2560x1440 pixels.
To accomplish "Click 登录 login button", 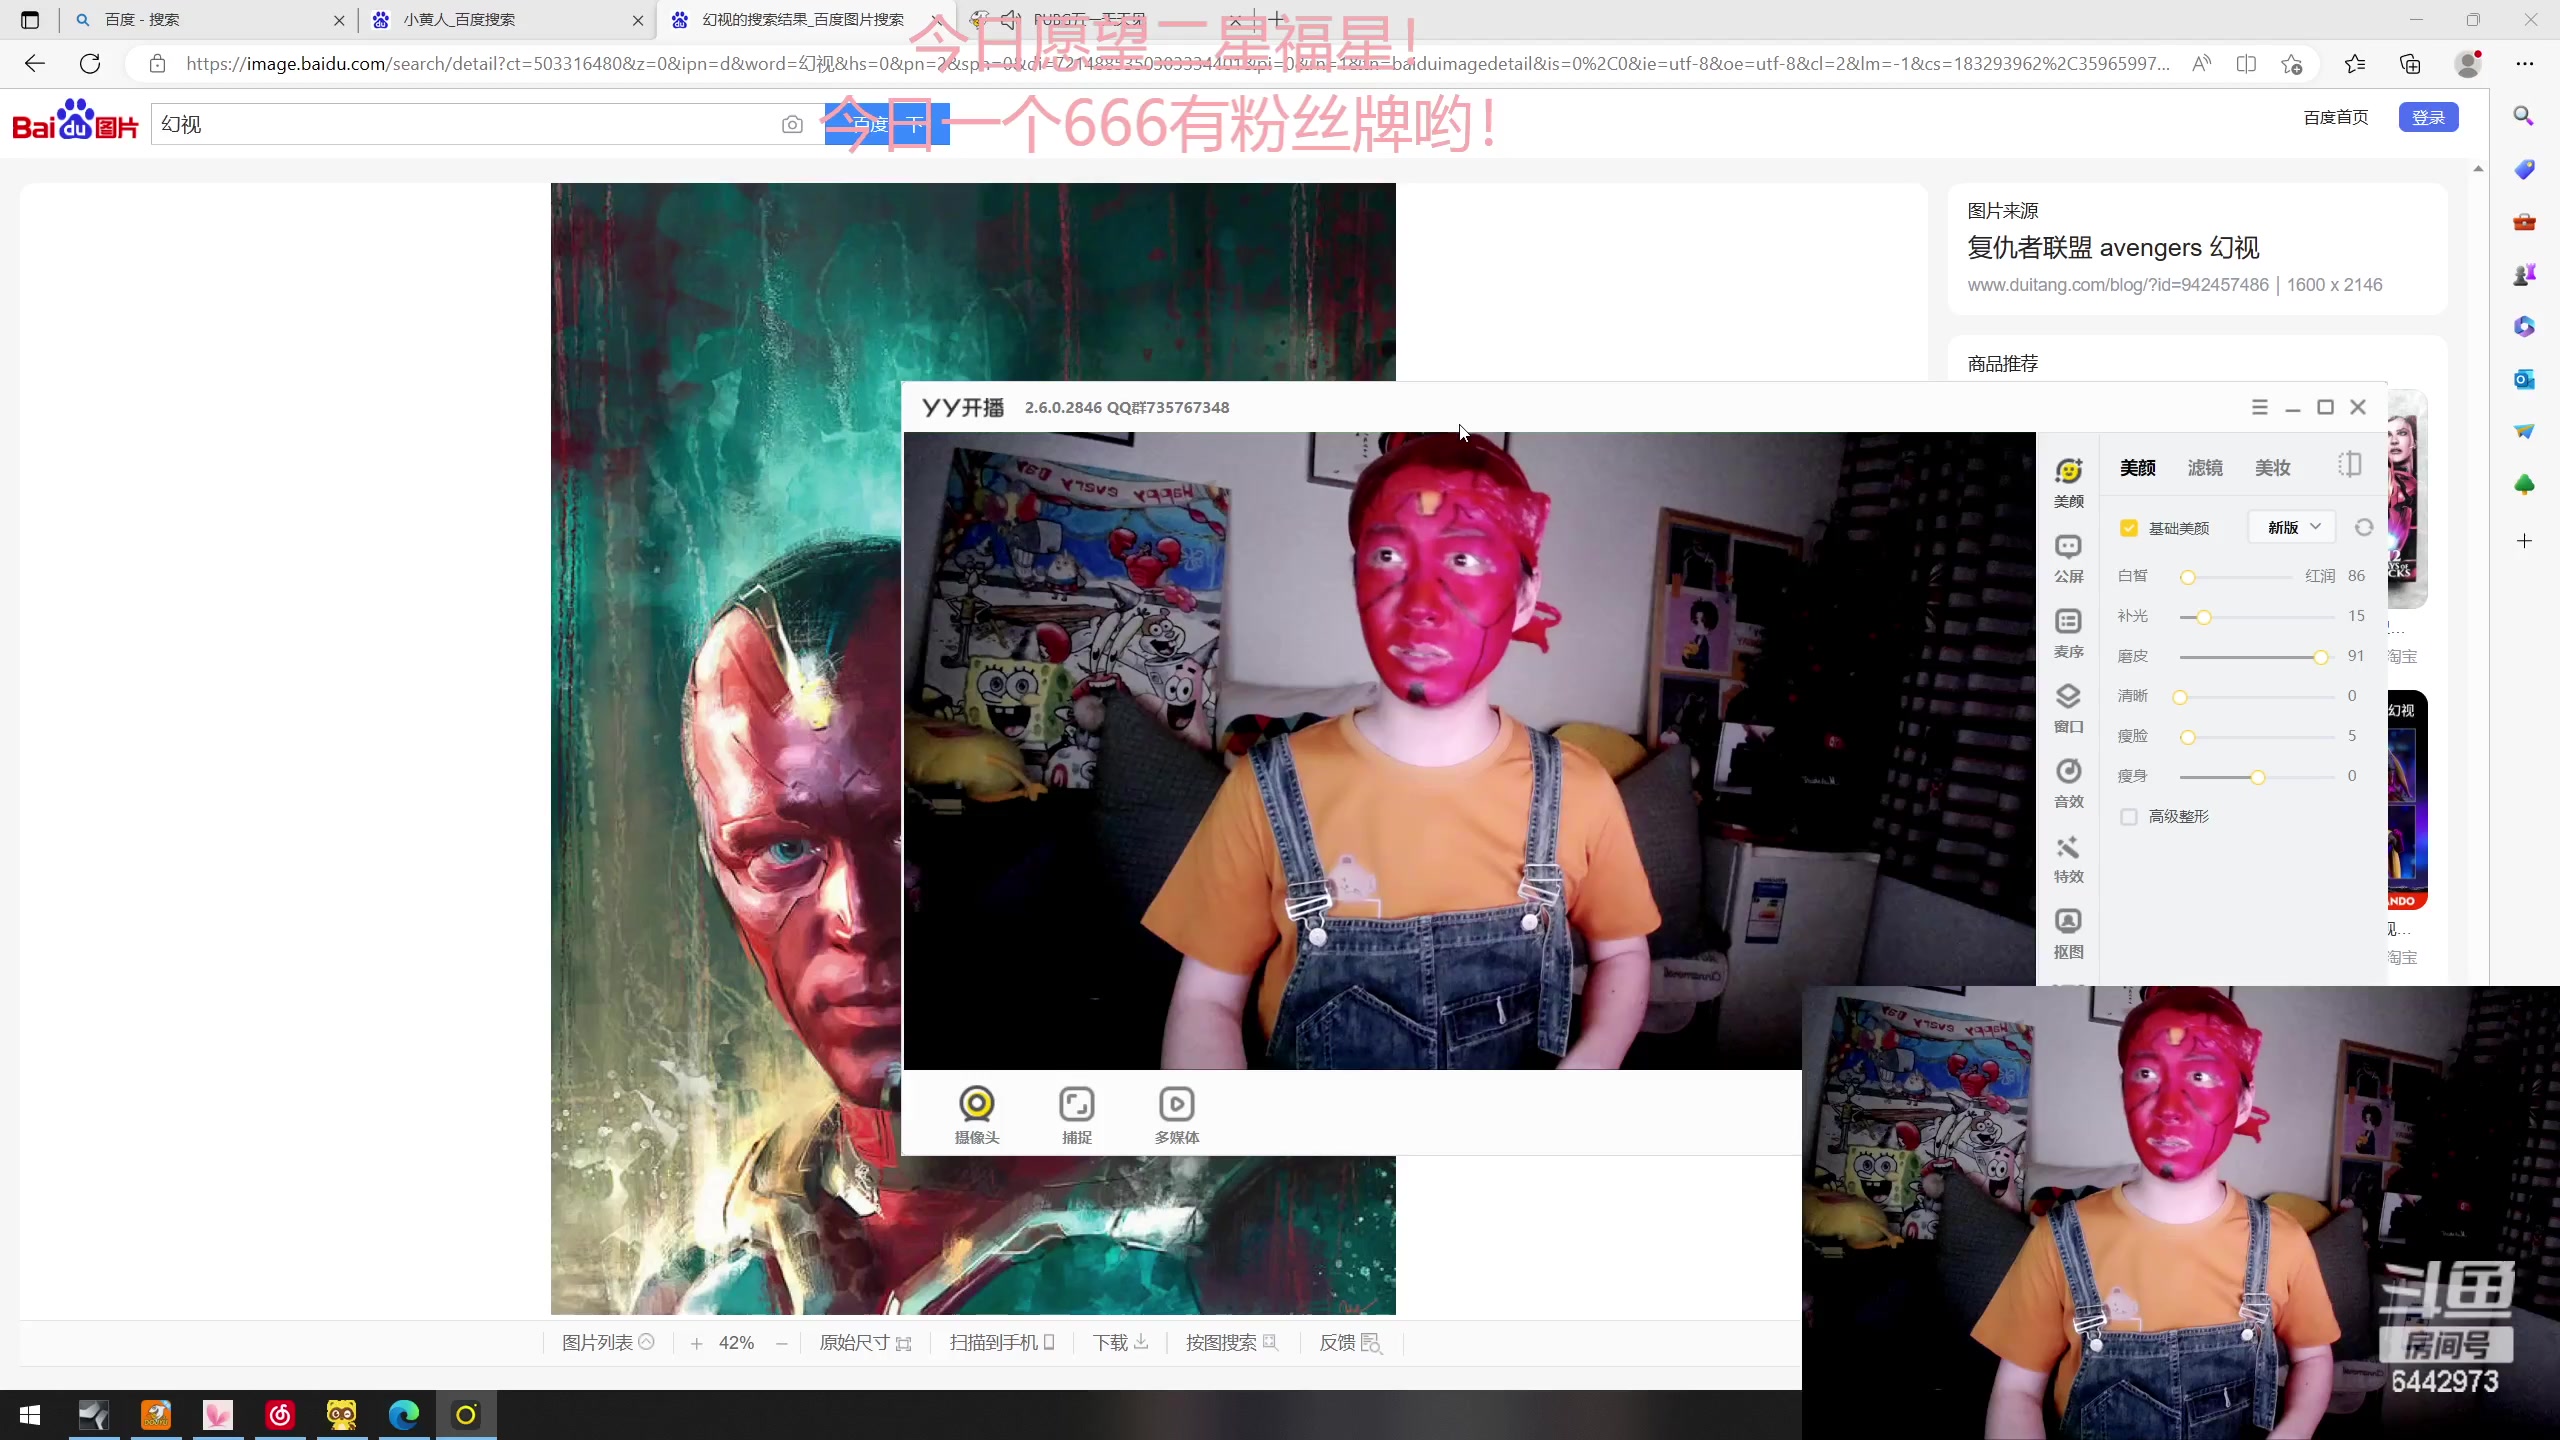I will tap(2428, 117).
